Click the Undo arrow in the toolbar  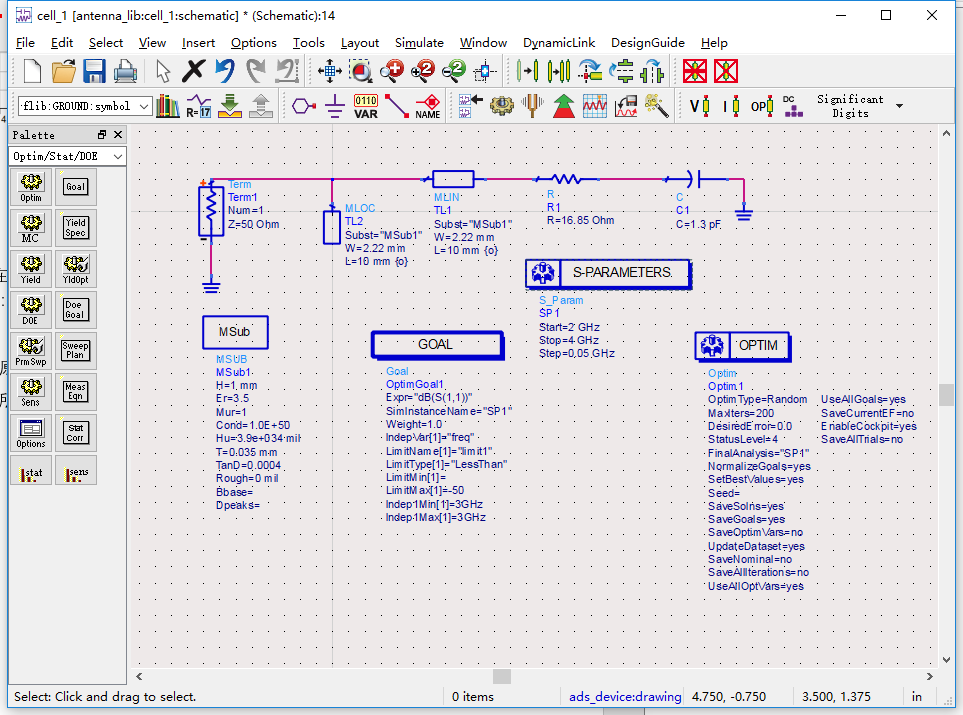click(225, 71)
